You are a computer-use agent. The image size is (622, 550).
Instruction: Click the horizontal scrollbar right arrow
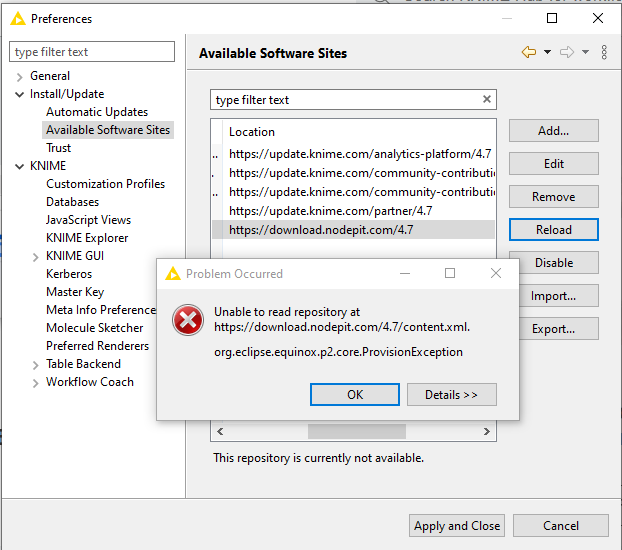[x=487, y=431]
